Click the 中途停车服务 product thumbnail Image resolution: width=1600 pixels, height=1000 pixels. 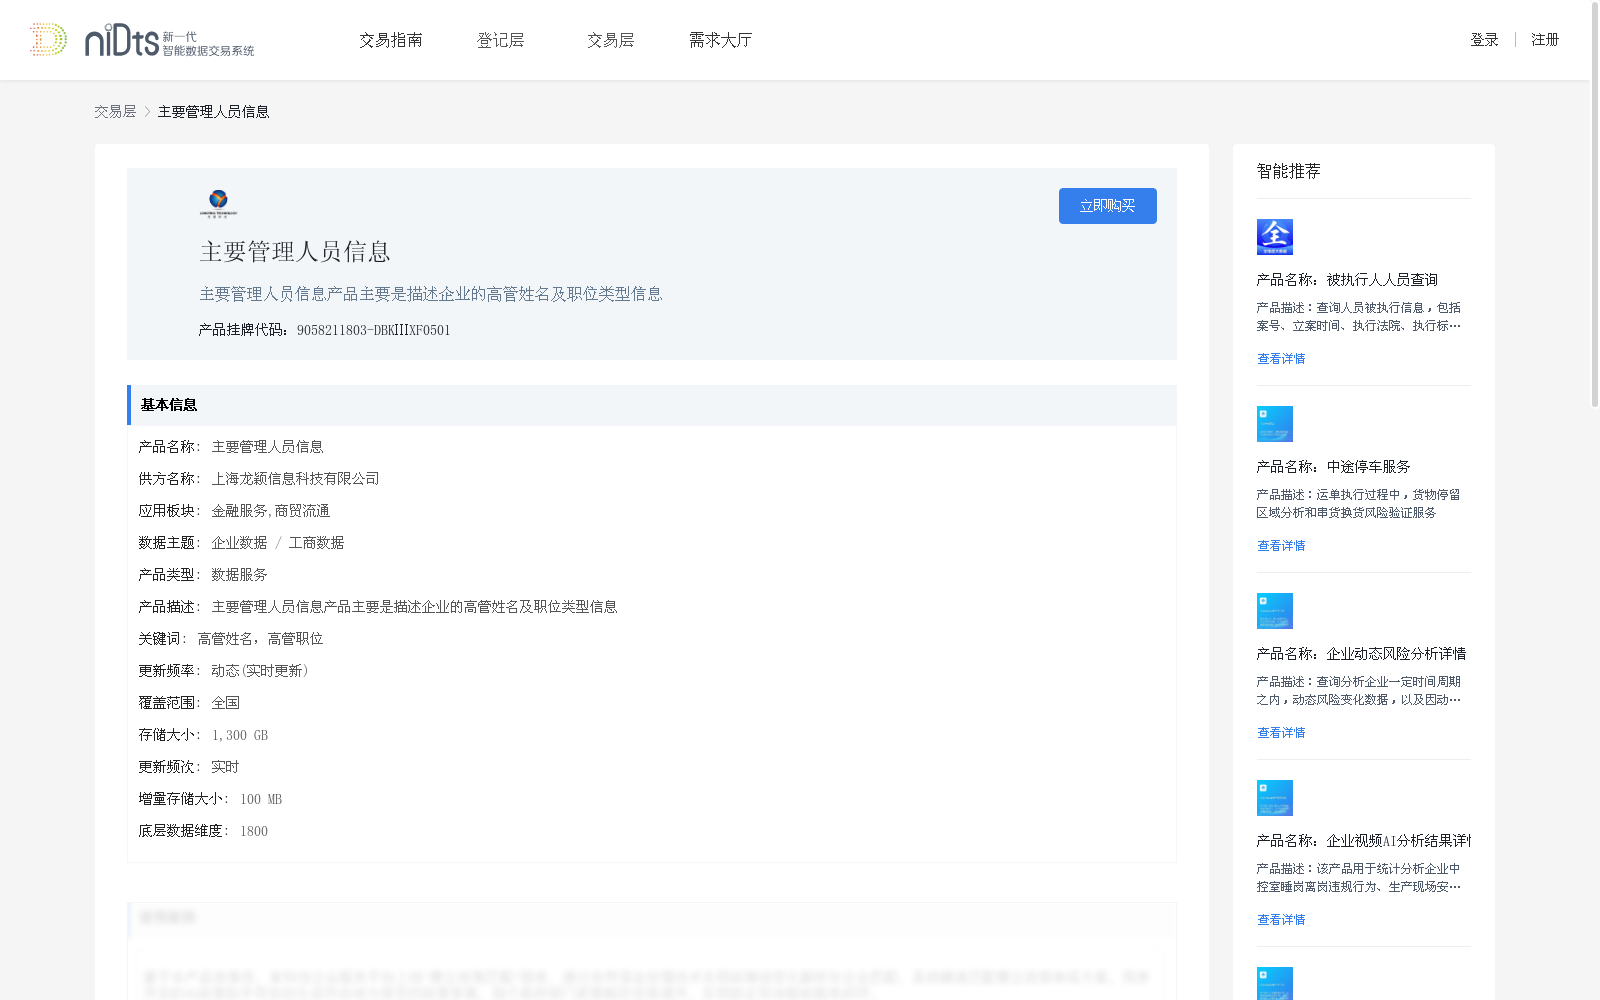point(1275,424)
